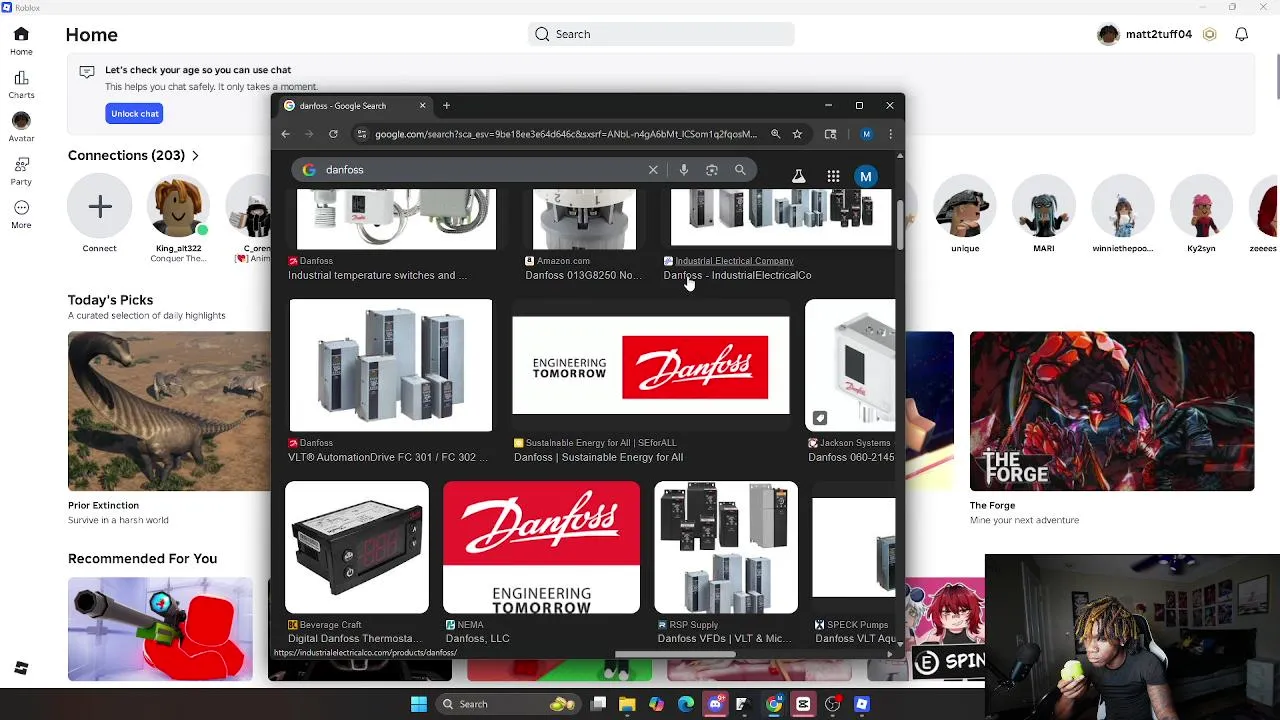Screen dimensions: 1280x720
Task: Open the Jackson Systems Danfoss 060-2145 result
Action: [851, 457]
